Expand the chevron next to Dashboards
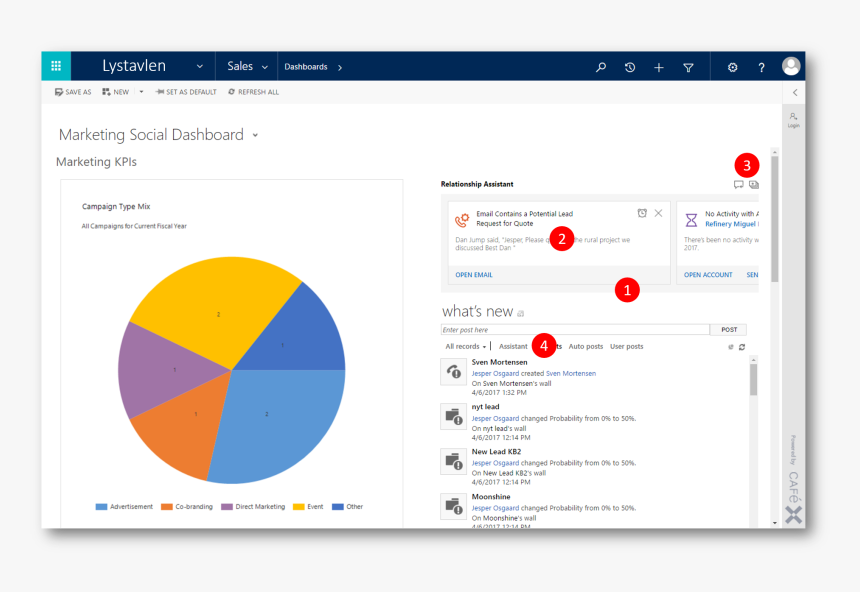The height and width of the screenshot is (592, 860). [x=340, y=67]
